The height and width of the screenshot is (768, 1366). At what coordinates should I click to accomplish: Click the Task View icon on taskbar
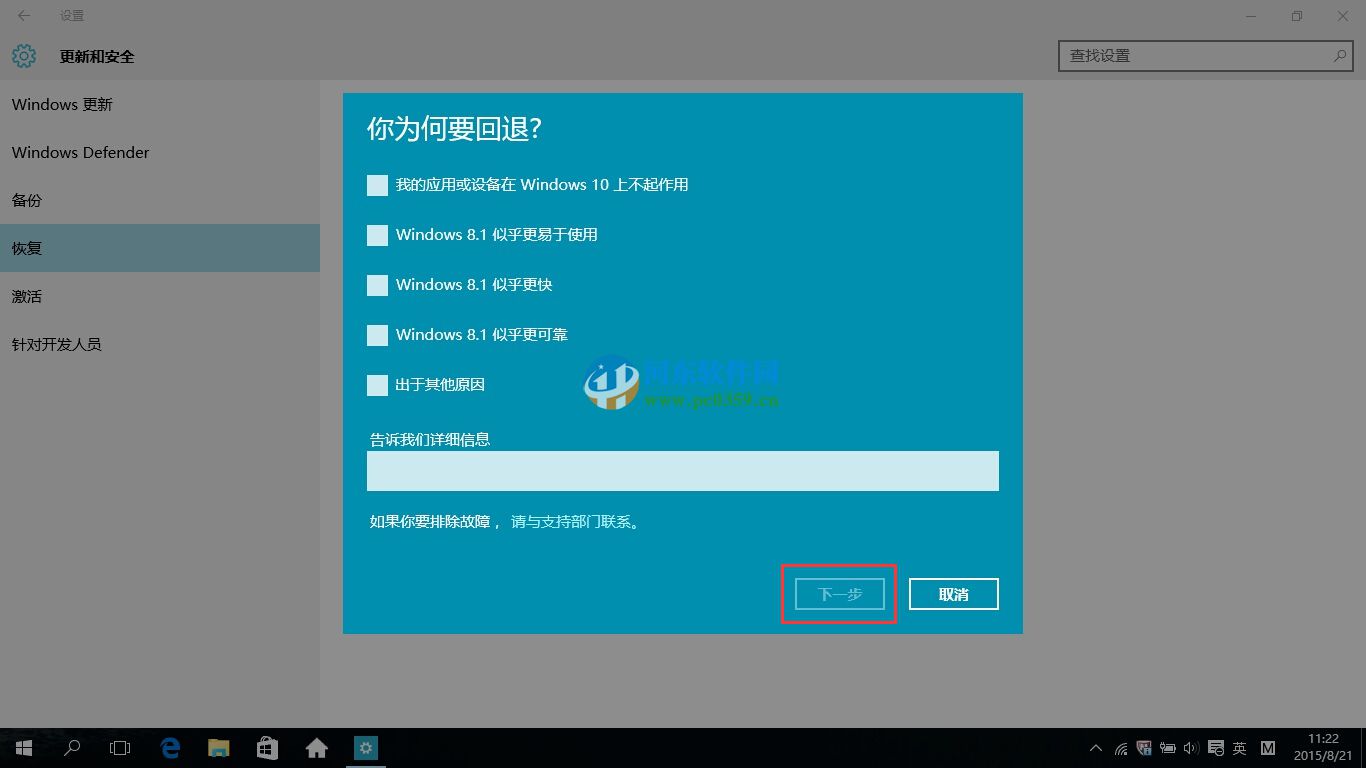(x=120, y=747)
